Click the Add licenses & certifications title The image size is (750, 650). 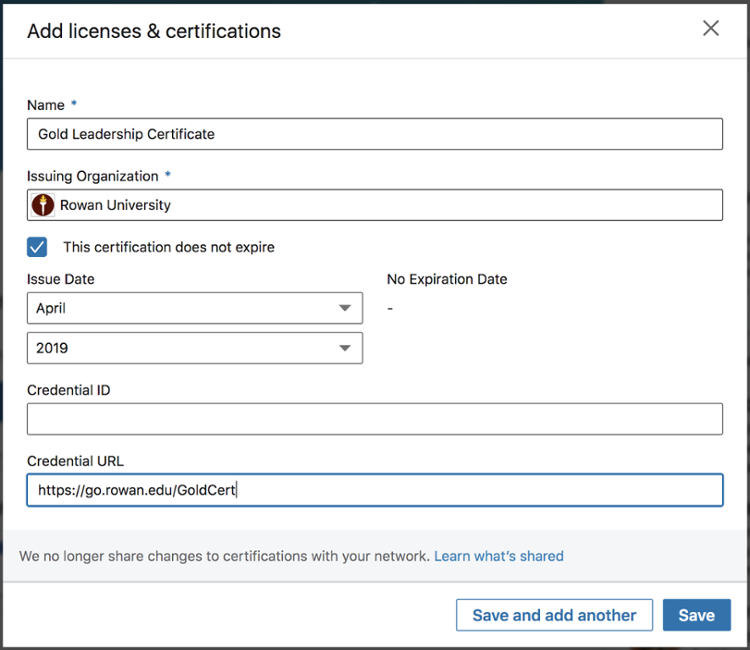(154, 31)
